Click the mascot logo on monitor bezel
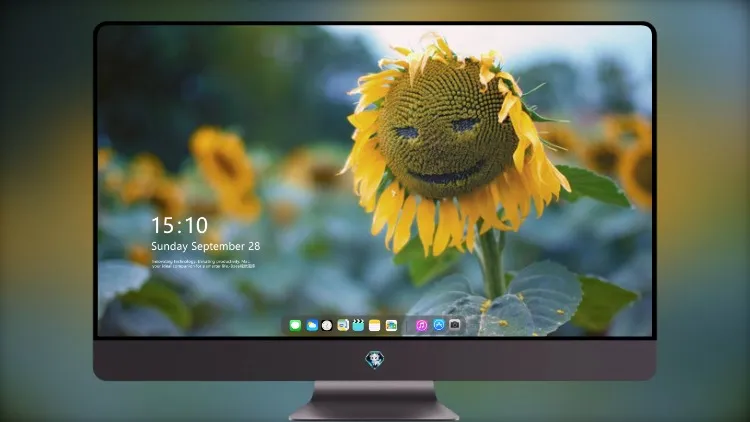 375,360
